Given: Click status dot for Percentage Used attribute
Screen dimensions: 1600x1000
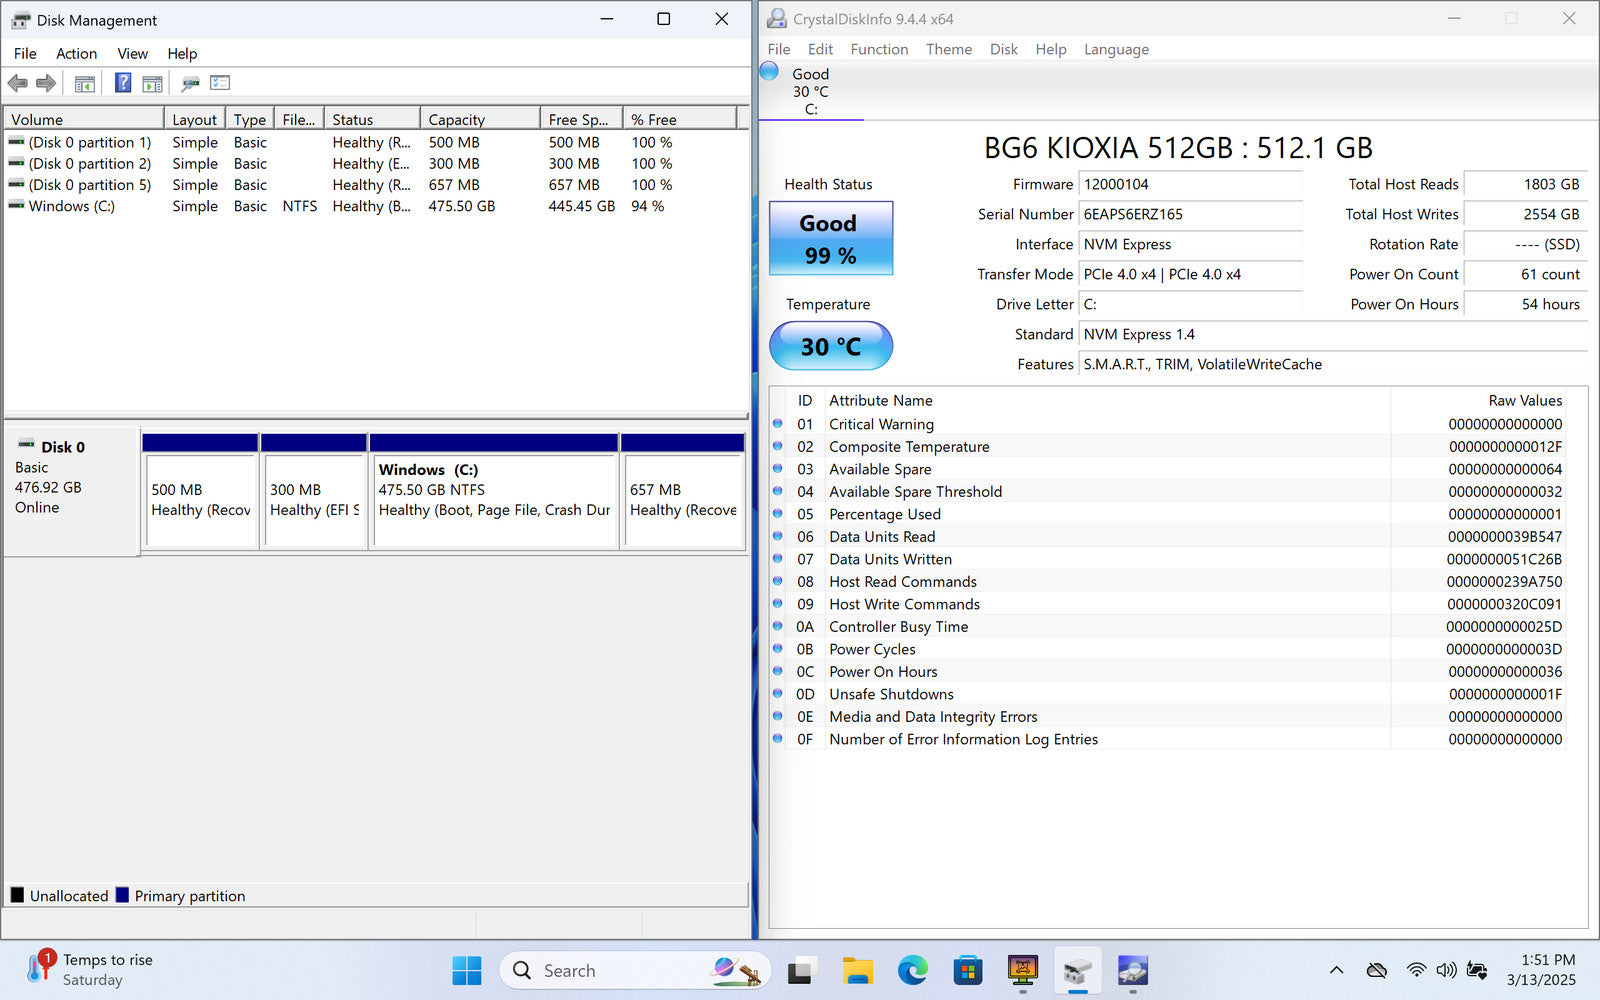Looking at the screenshot, I should (x=778, y=514).
